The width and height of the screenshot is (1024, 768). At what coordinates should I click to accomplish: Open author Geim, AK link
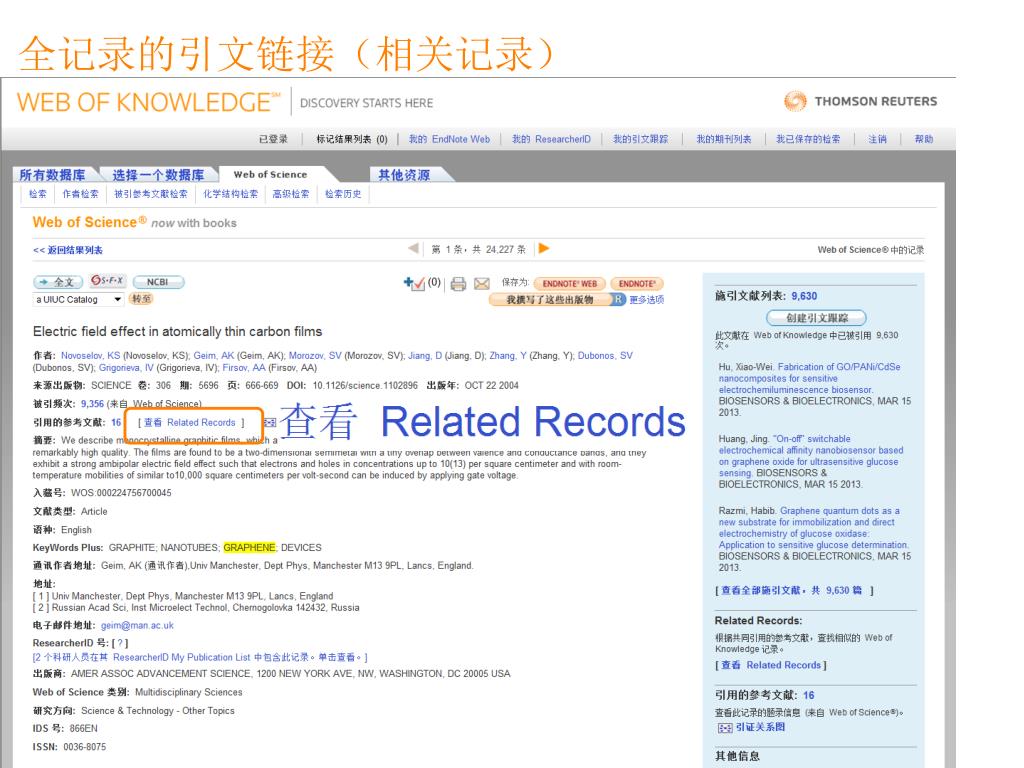click(x=214, y=356)
